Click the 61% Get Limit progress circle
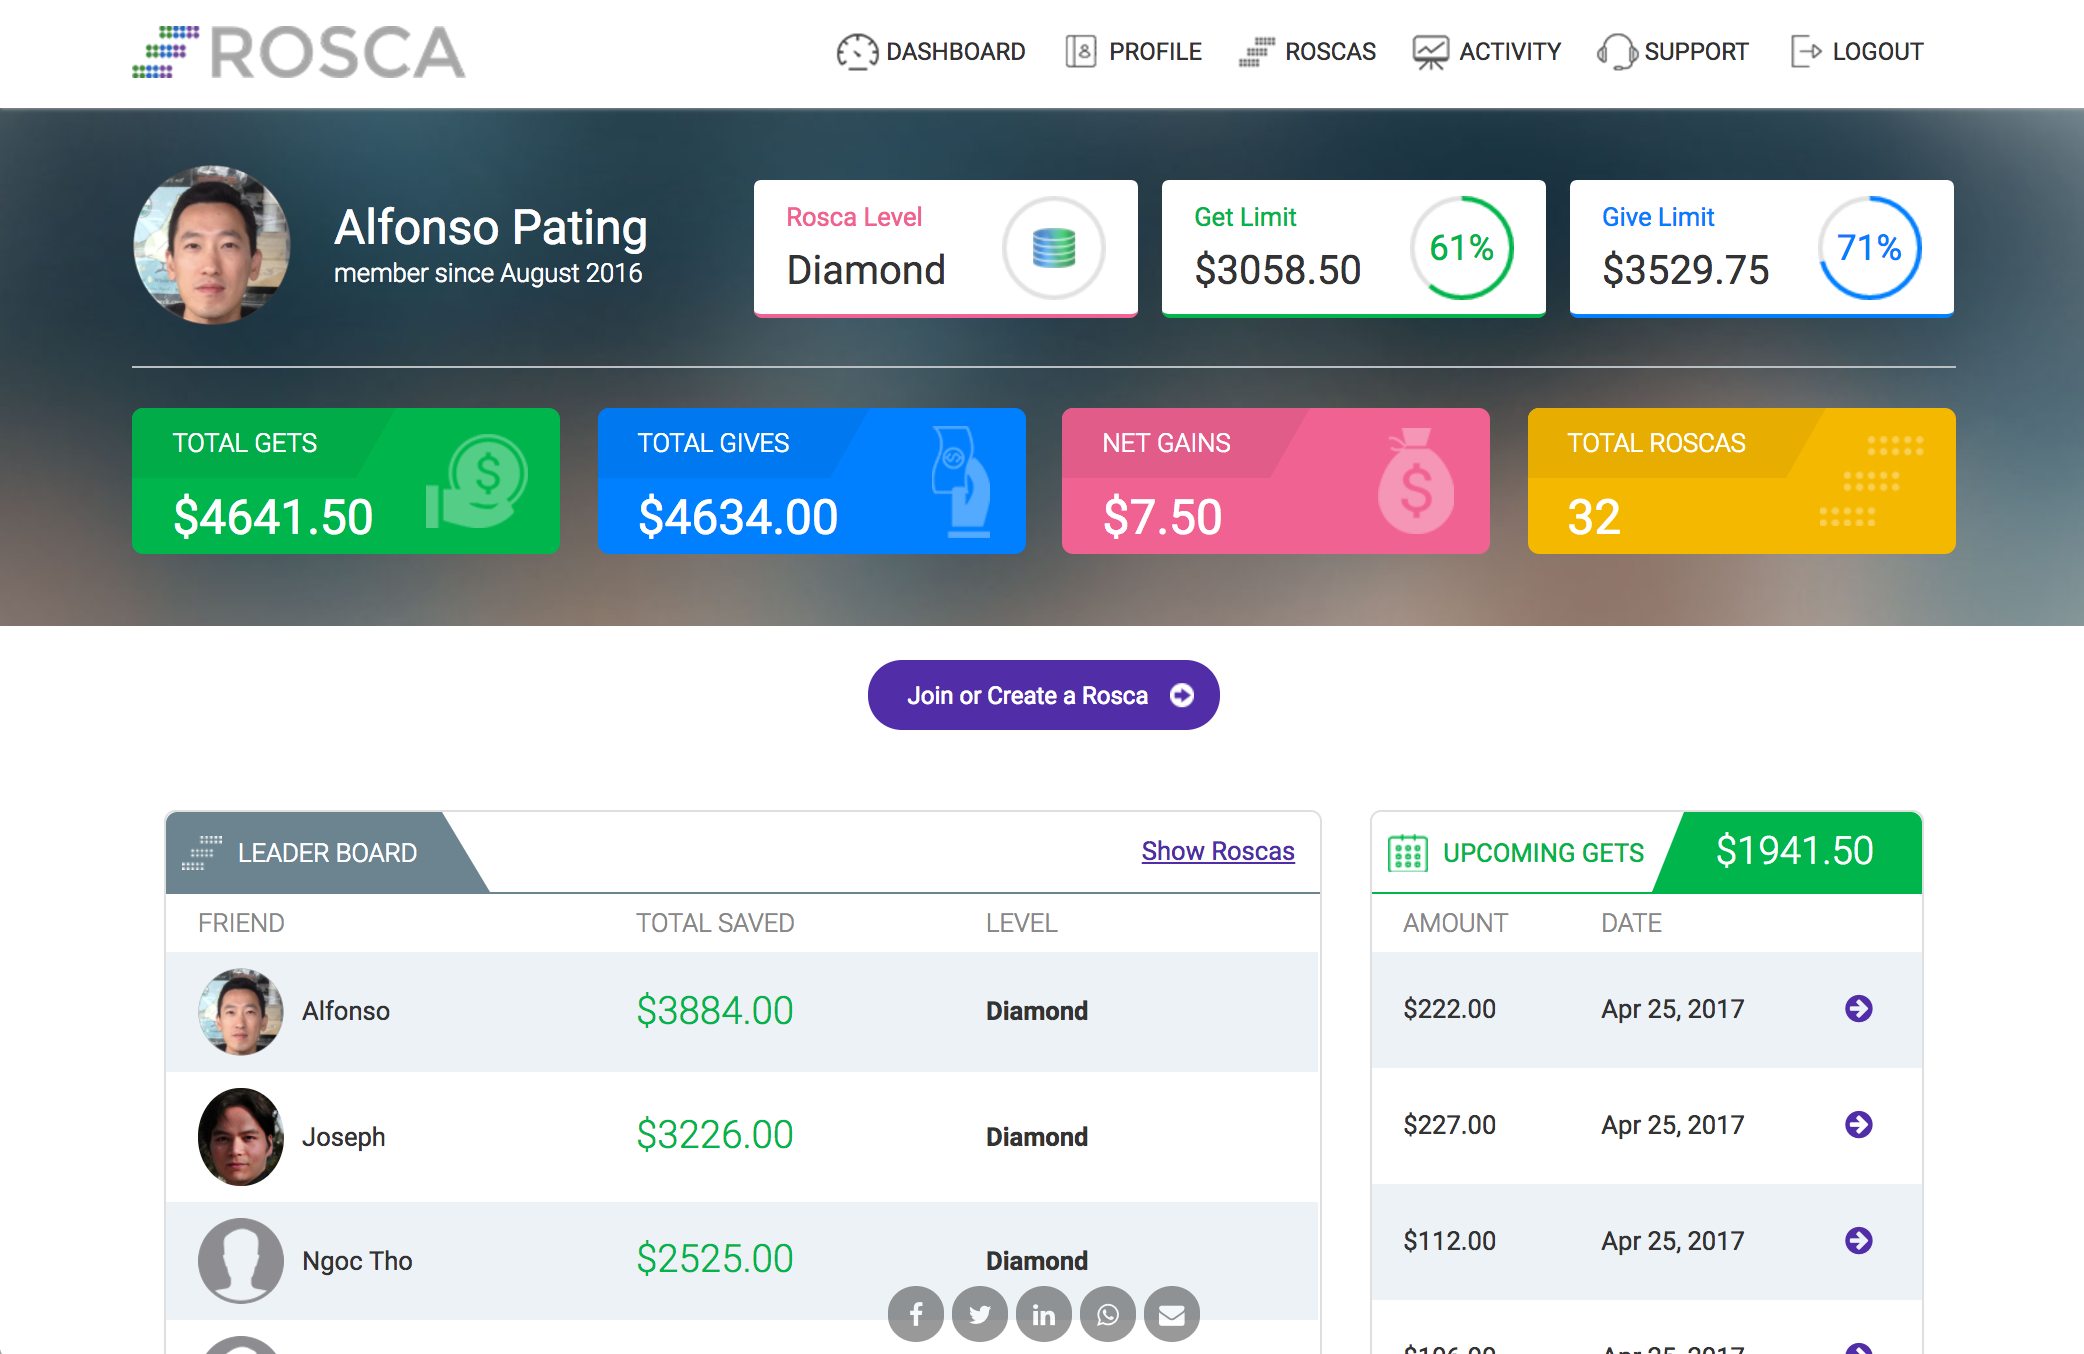Viewport: 2084px width, 1354px height. (x=1461, y=247)
